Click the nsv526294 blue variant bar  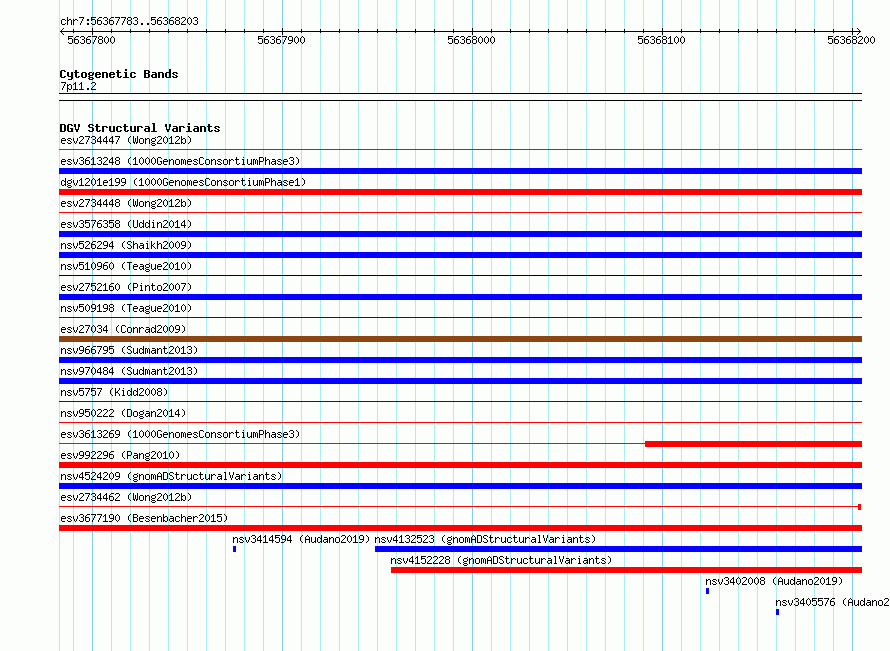460,255
